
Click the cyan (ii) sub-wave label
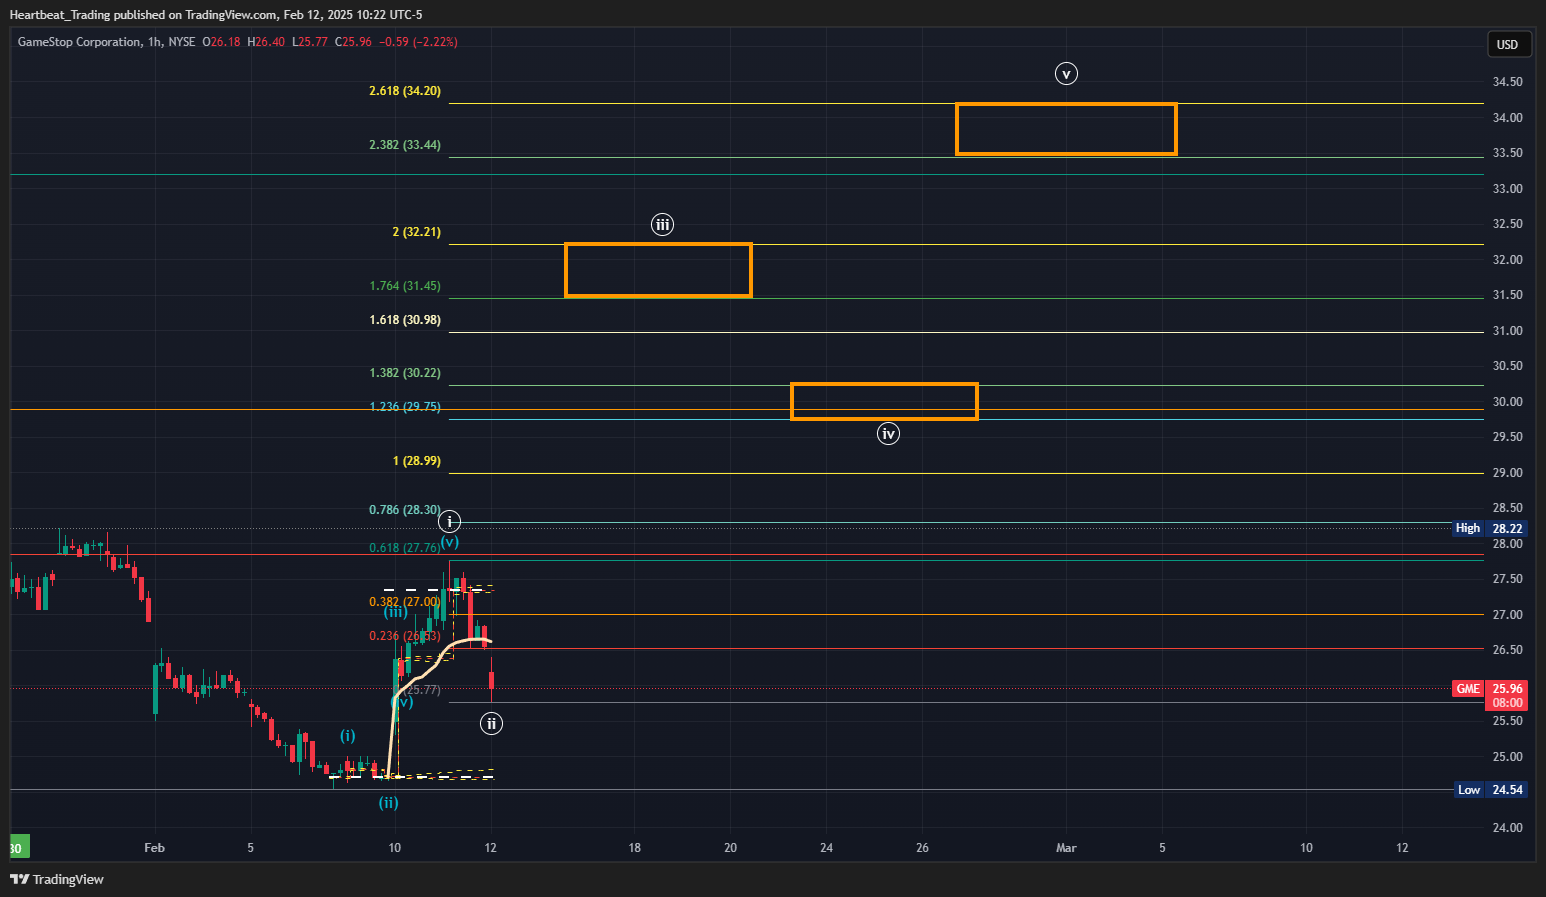pos(388,802)
